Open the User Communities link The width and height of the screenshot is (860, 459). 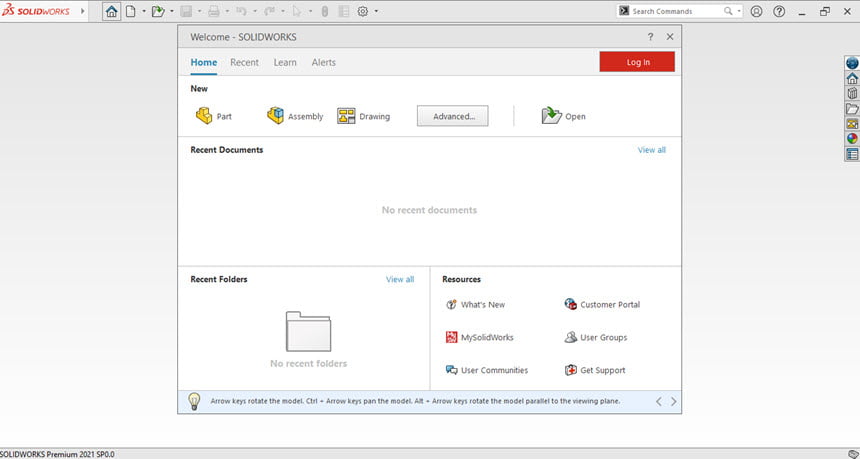tap(487, 370)
